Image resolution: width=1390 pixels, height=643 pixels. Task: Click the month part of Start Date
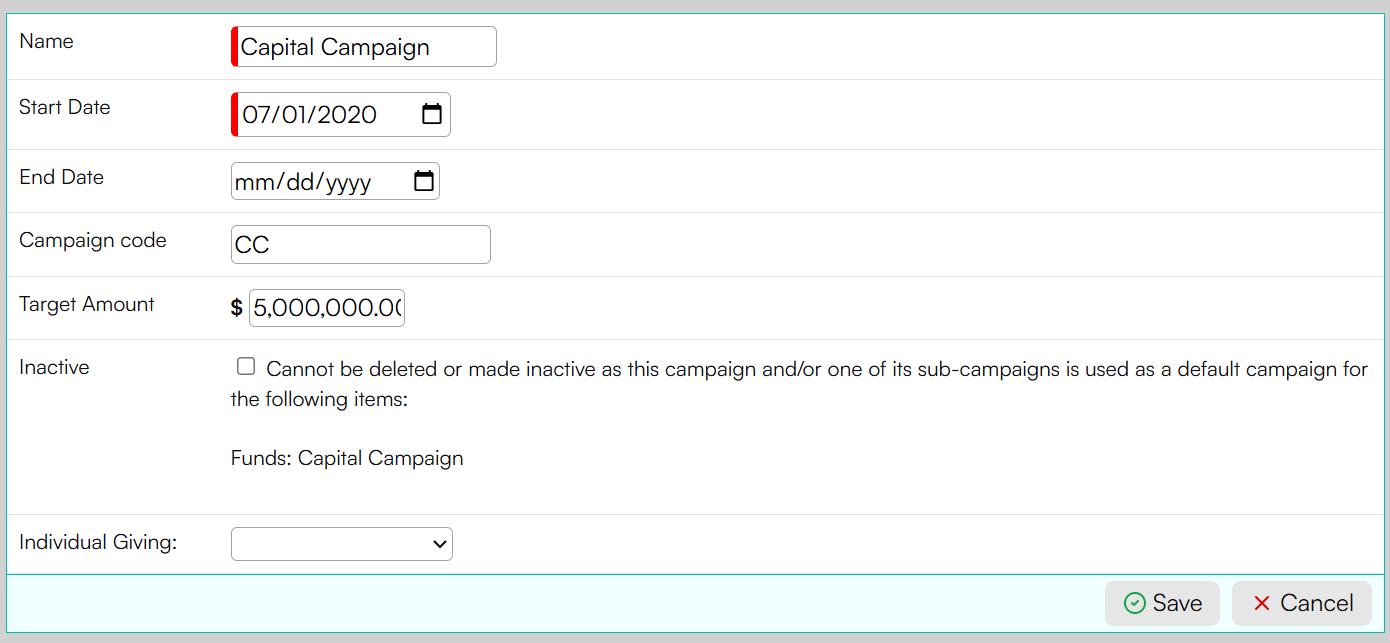coord(256,115)
